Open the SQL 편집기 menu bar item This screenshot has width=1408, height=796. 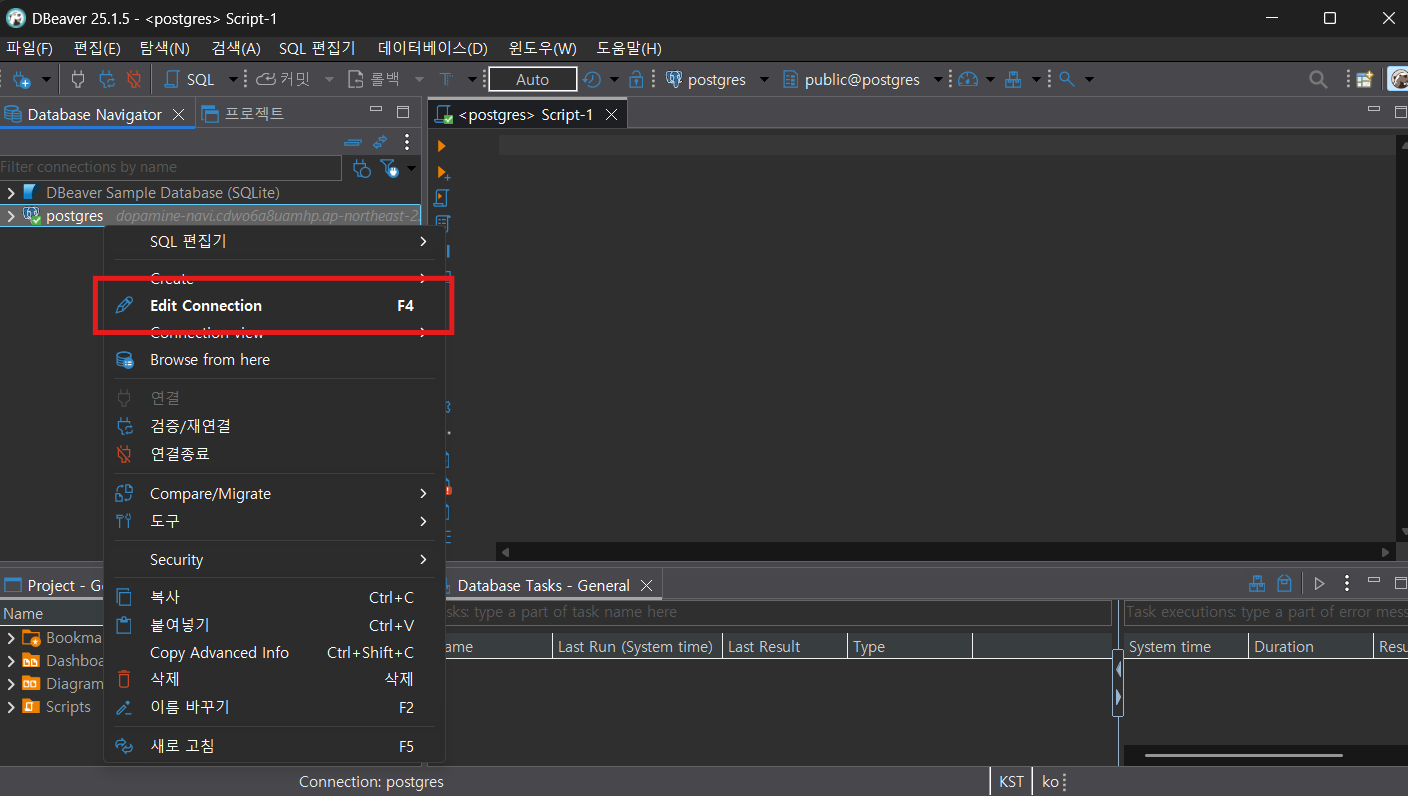click(317, 48)
